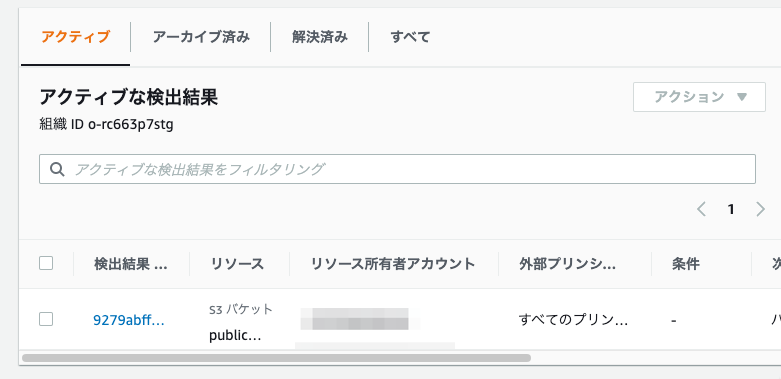The height and width of the screenshot is (379, 781).
Task: Click the search magnifier icon
Action: click(57, 169)
